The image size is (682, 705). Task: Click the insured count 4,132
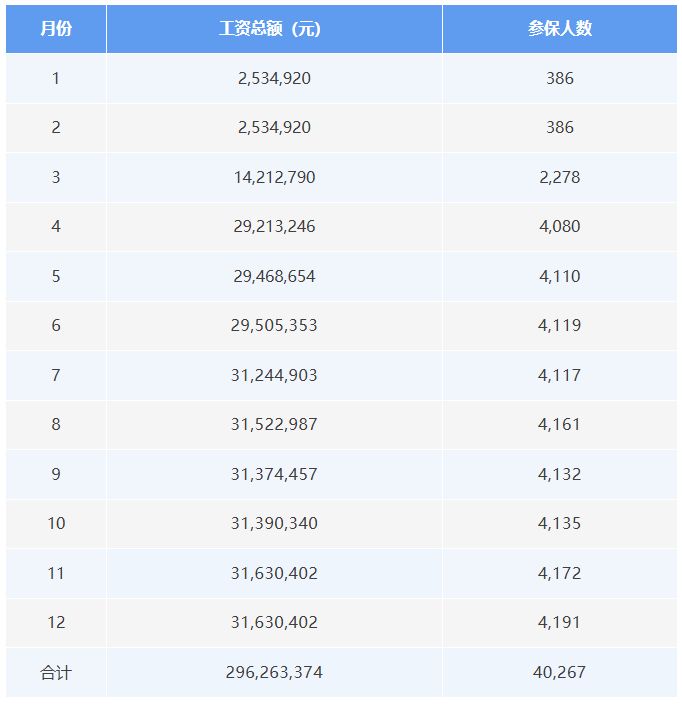[560, 474]
